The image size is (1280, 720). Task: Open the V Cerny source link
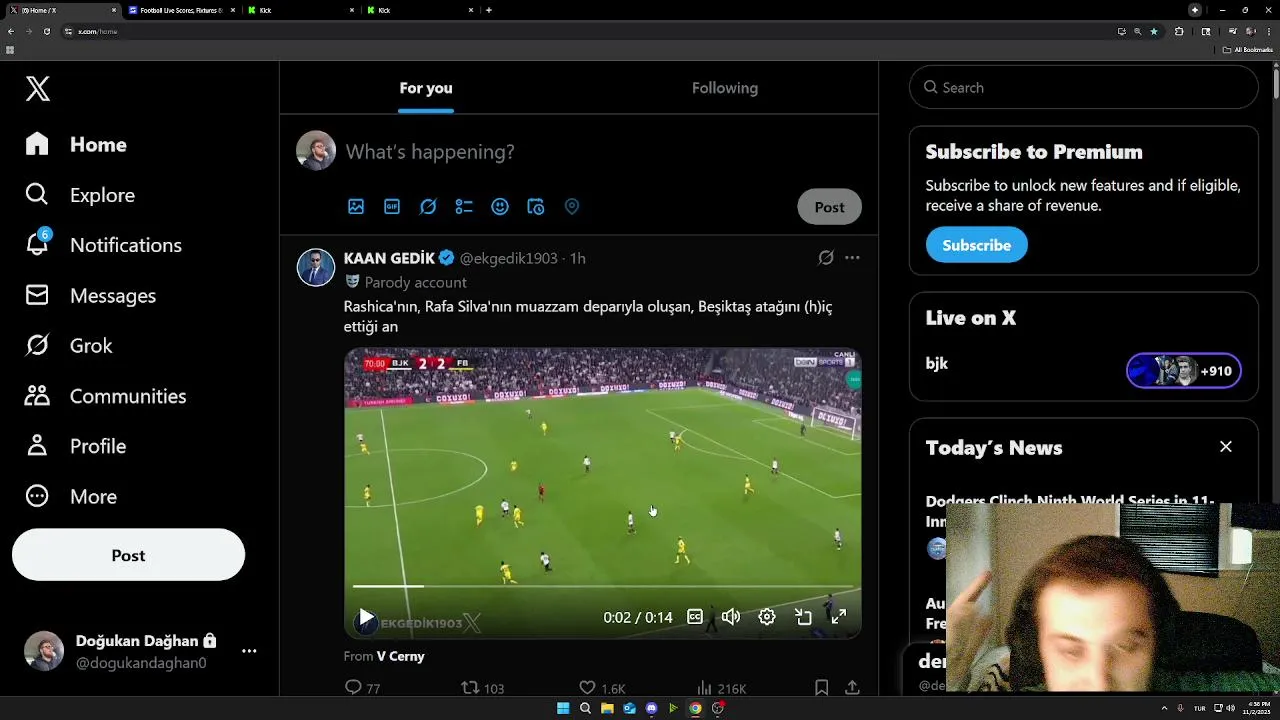400,656
